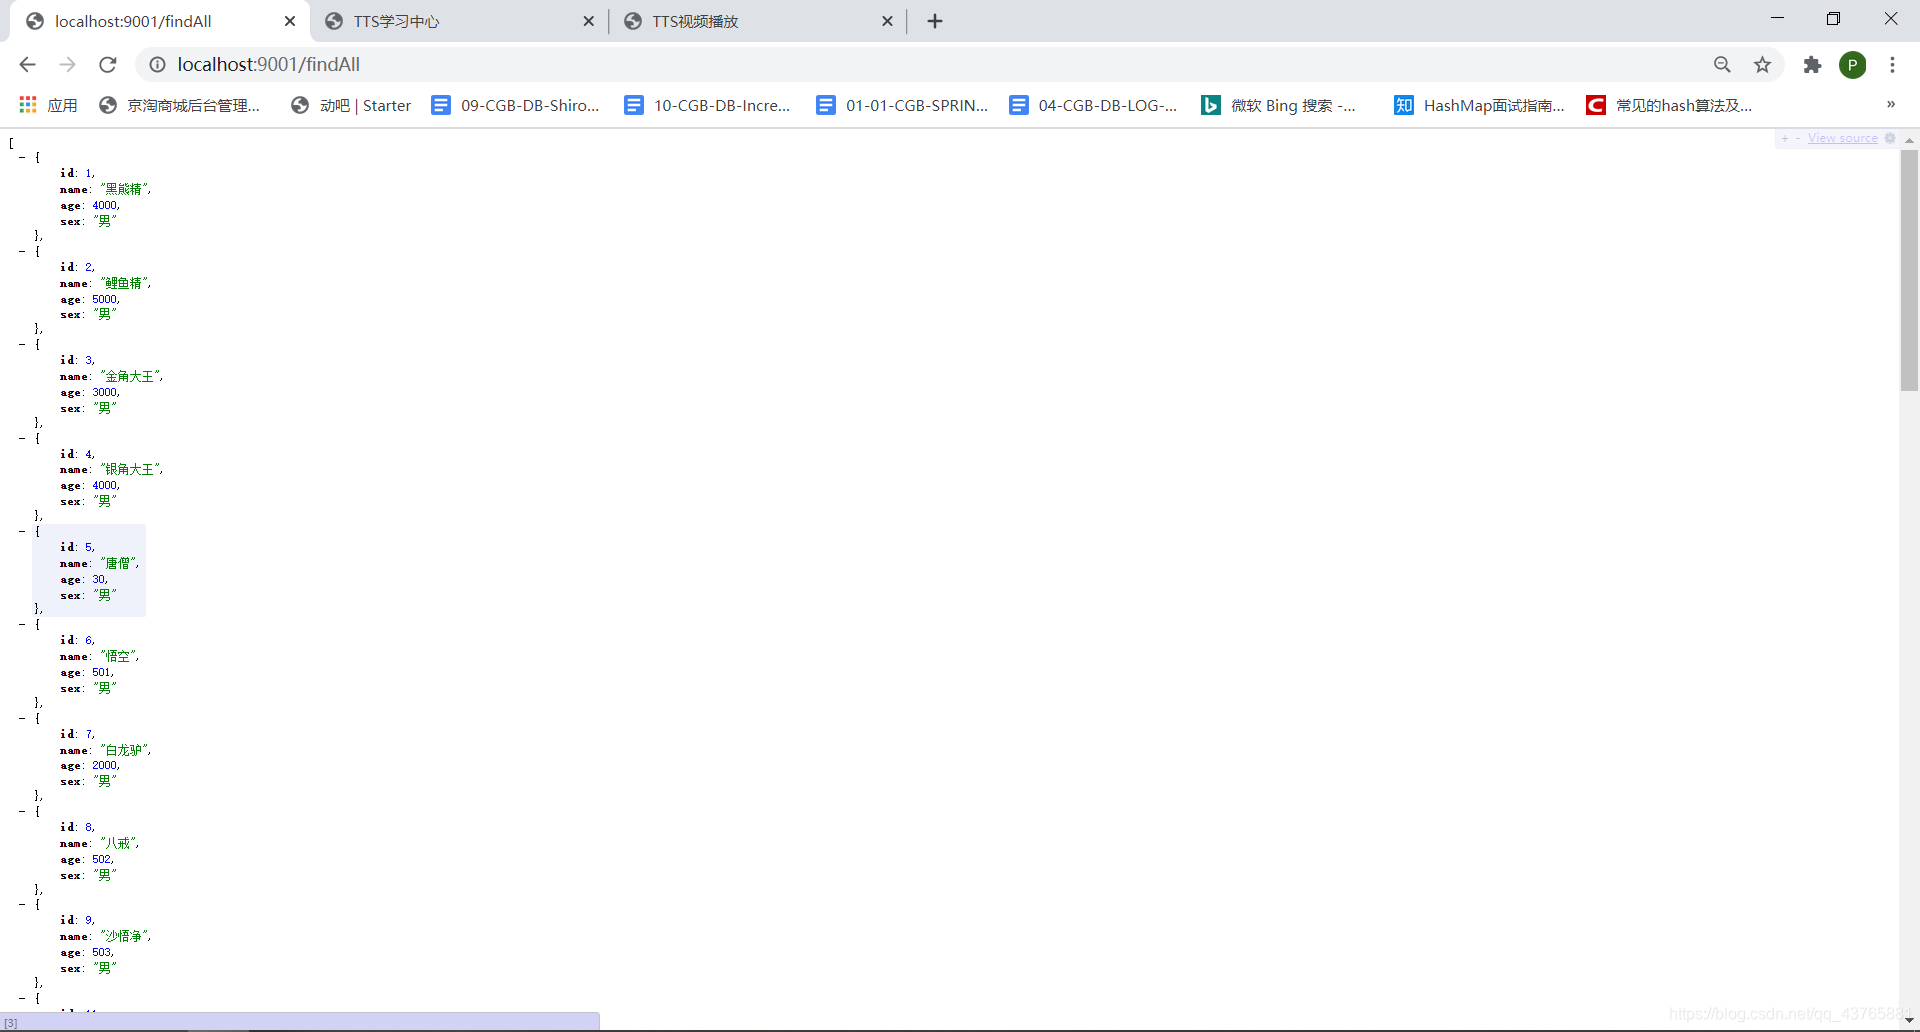Screen dimensions: 1920x1032
Task: Collapse the JSON object with id 2
Action: pos(22,251)
